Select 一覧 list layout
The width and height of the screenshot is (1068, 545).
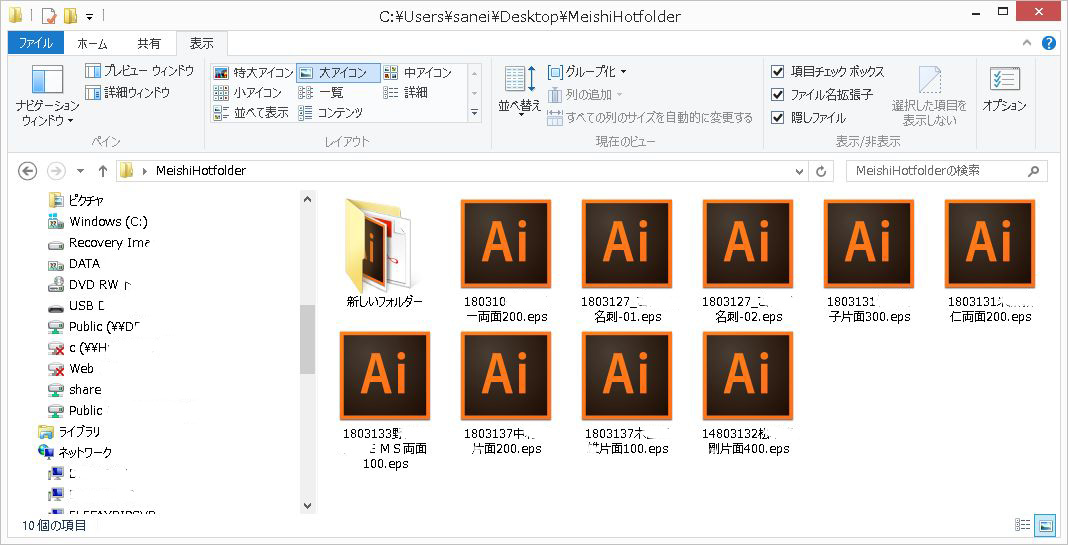pyautogui.click(x=321, y=93)
